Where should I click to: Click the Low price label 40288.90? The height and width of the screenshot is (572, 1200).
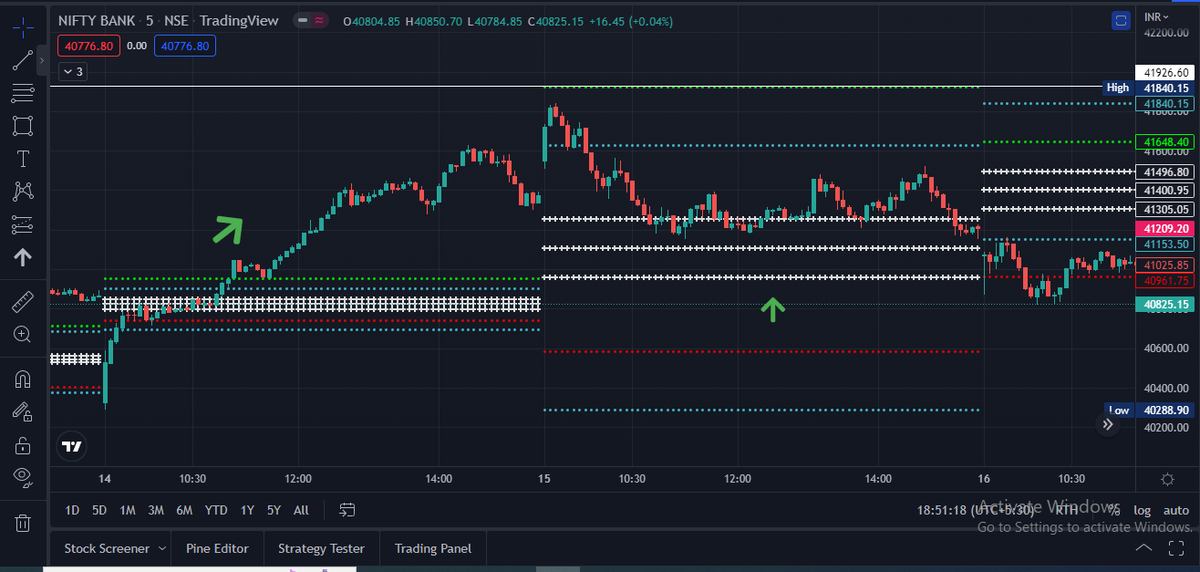coord(1148,410)
